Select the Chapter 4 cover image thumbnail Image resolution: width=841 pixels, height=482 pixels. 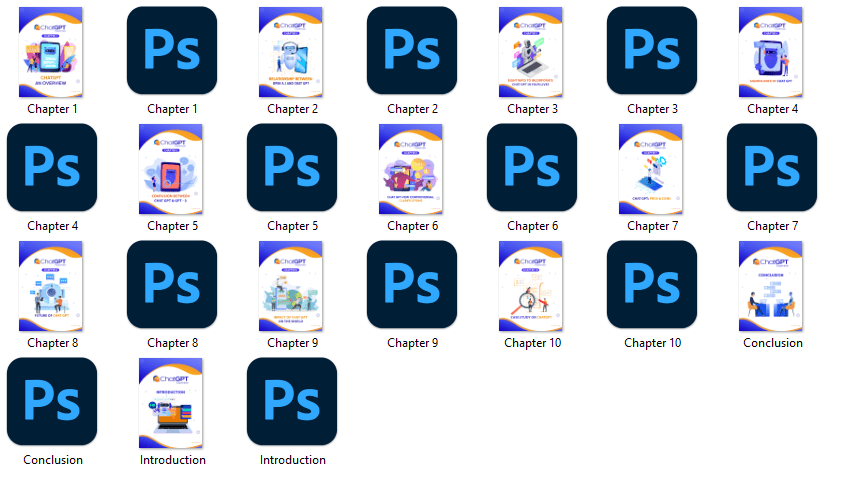tap(772, 51)
